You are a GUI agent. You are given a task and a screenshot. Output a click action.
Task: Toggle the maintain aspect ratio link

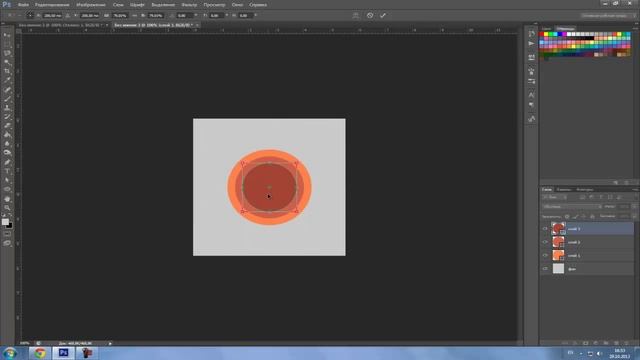pos(134,16)
